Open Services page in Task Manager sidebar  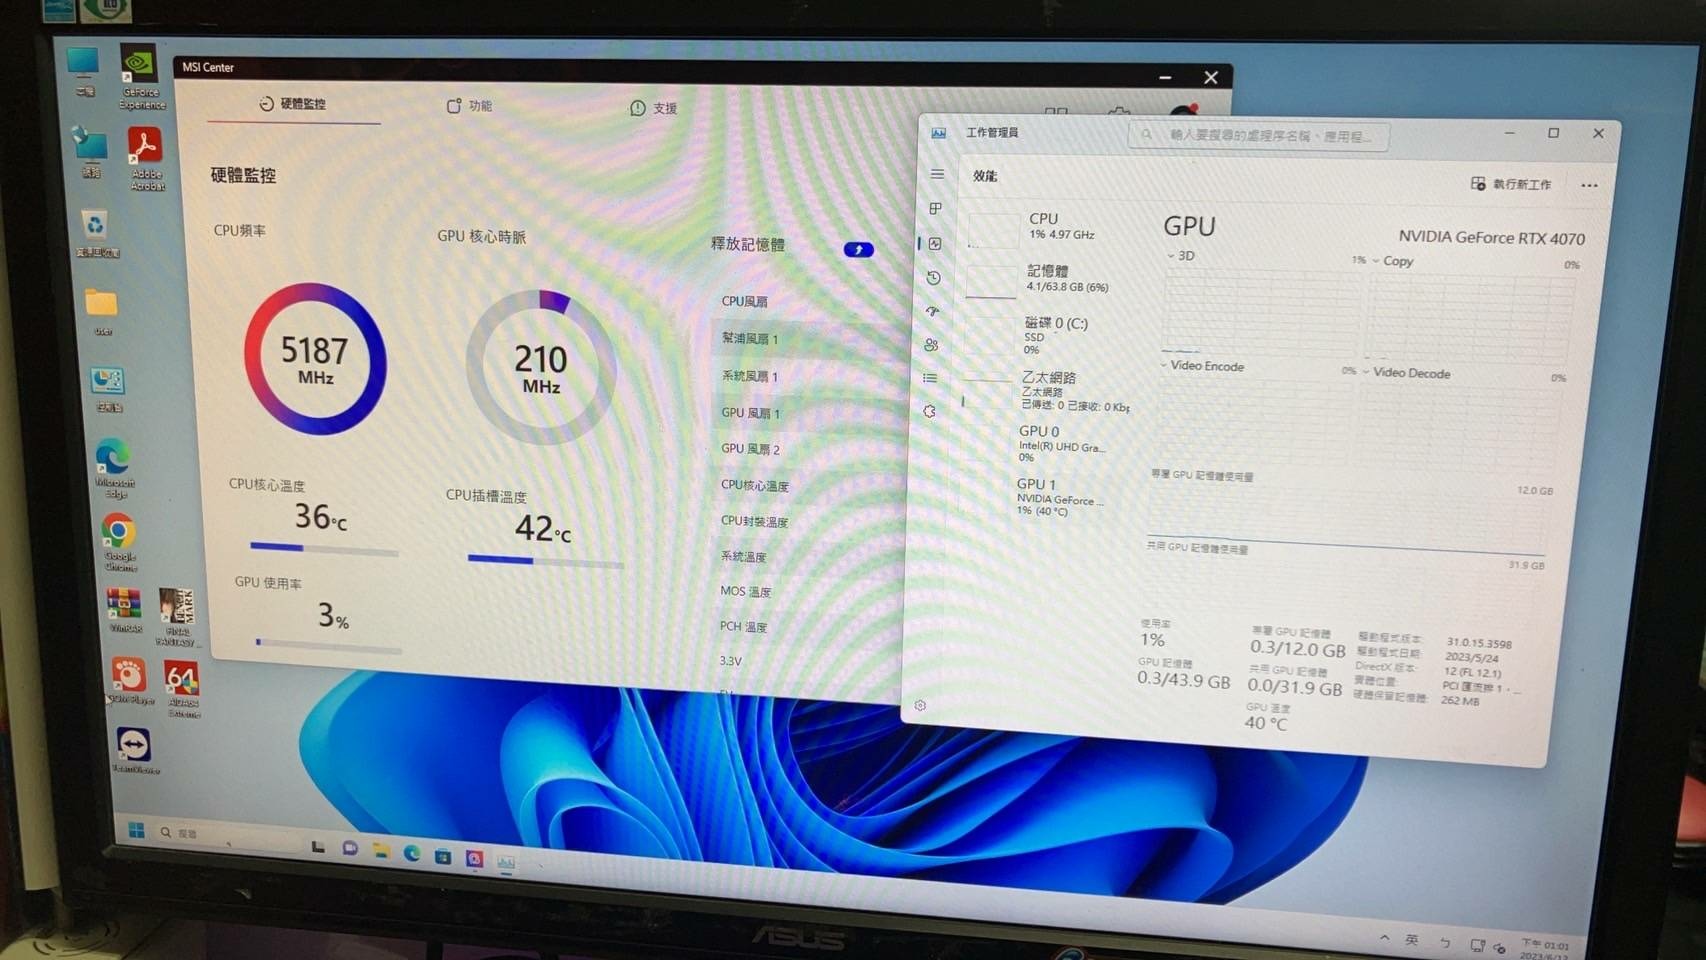[x=930, y=411]
